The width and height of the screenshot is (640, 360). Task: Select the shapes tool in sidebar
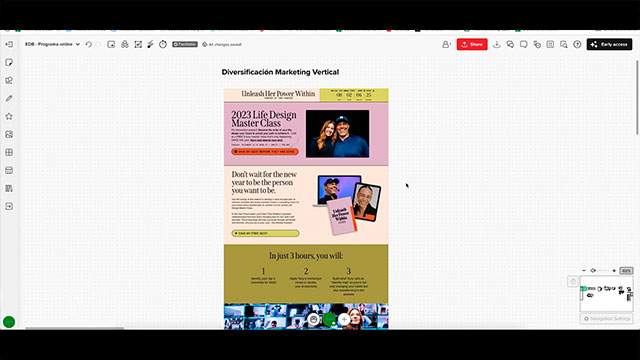tap(9, 80)
